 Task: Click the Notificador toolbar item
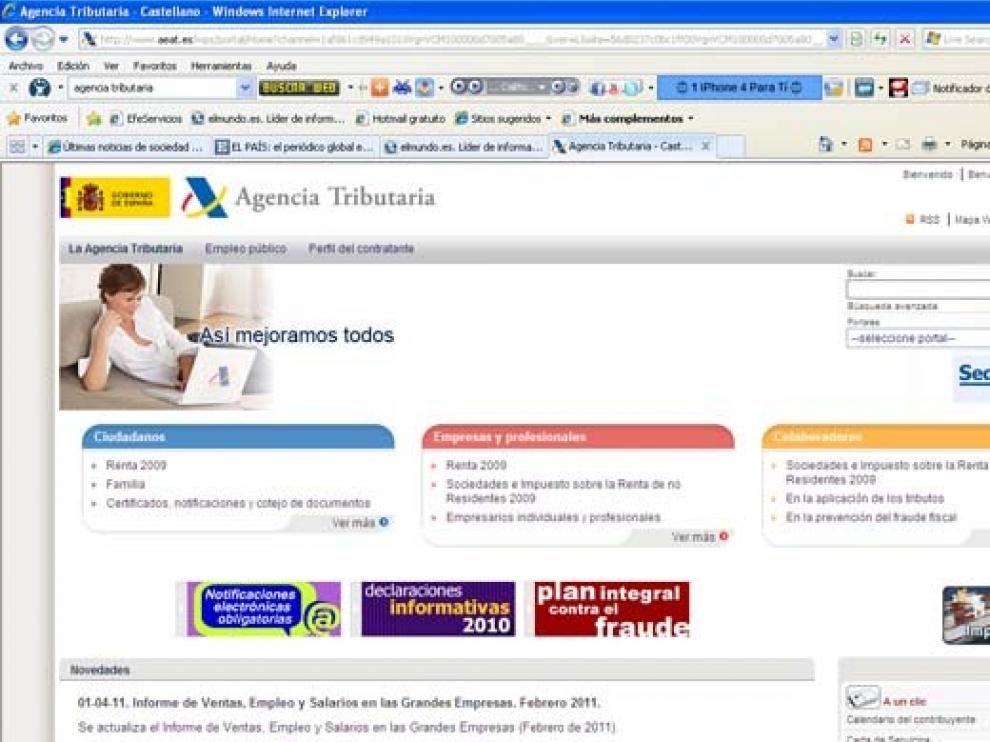coord(951,88)
